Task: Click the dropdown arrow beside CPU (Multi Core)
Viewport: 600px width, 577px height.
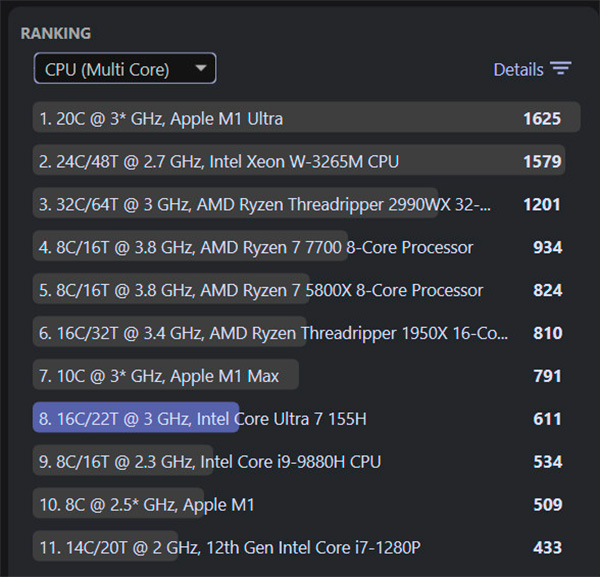Action: click(202, 68)
